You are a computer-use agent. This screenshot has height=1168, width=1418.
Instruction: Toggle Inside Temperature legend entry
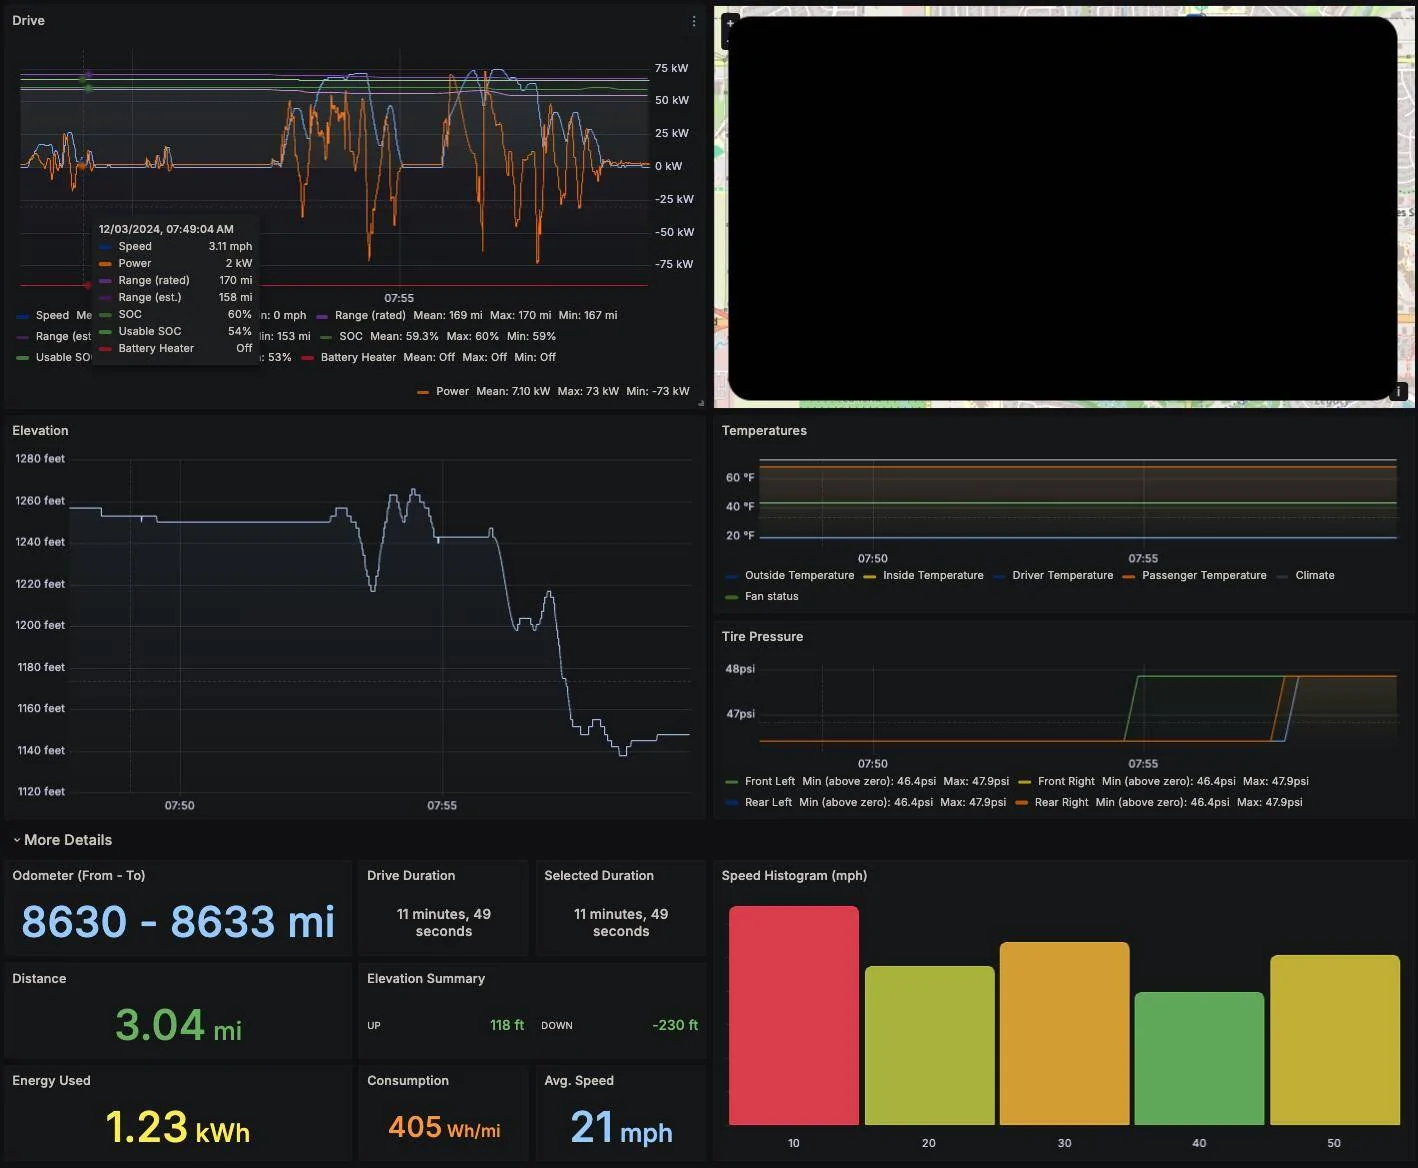tap(933, 576)
